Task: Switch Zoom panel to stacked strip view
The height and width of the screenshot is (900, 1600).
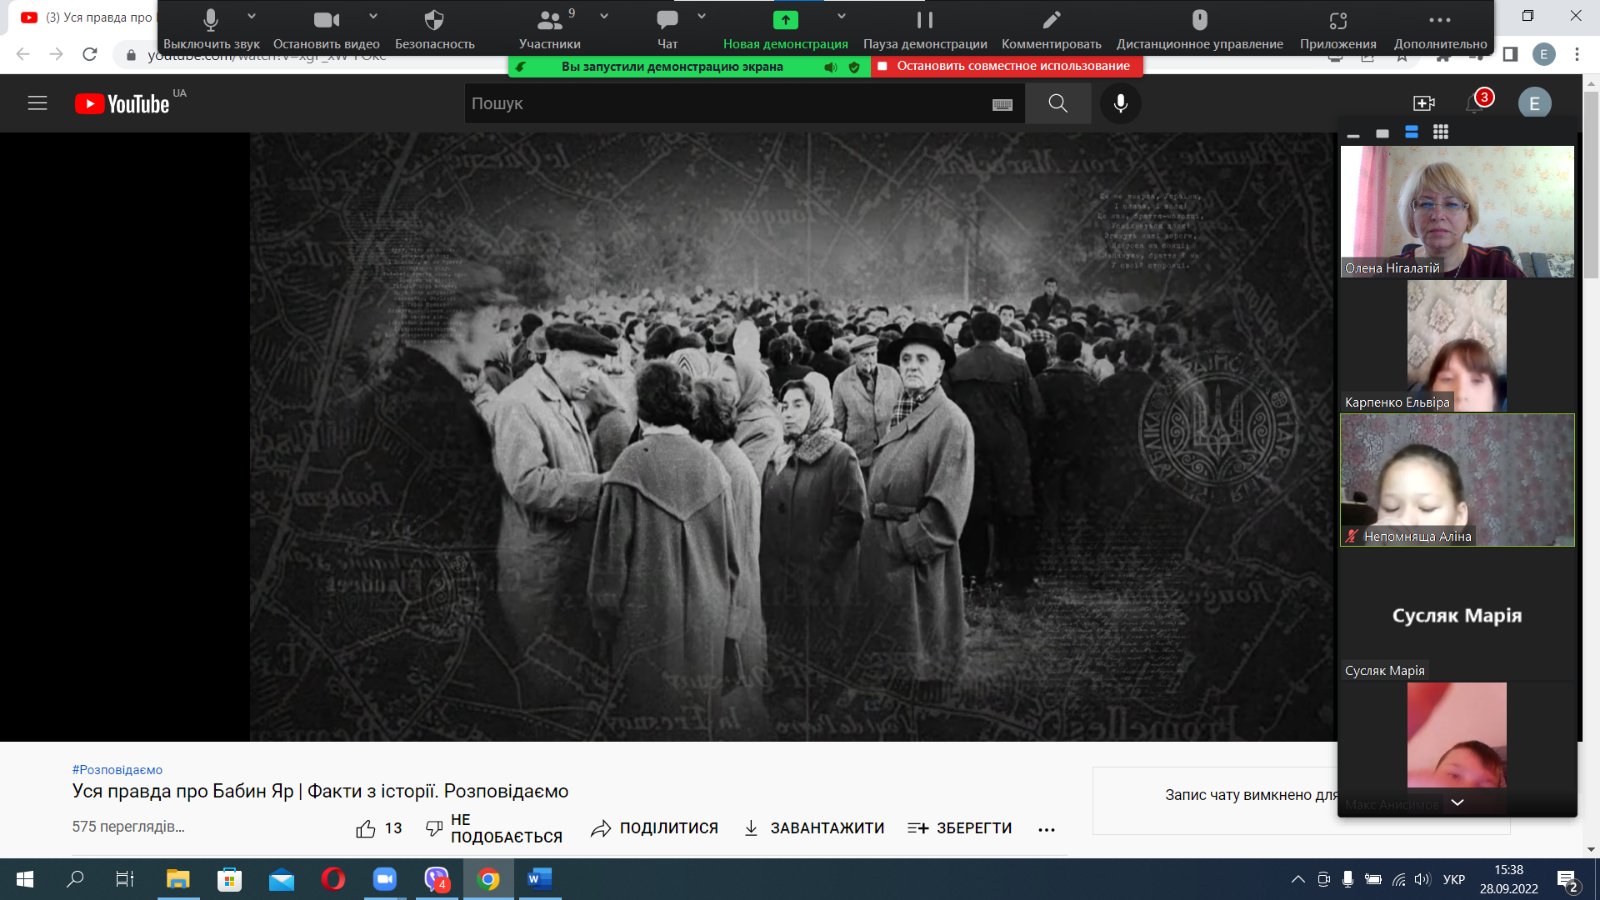Action: pyautogui.click(x=1411, y=132)
